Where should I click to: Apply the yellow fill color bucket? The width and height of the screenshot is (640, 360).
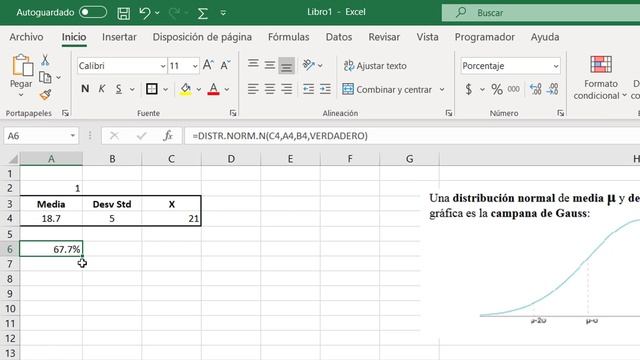[185, 89]
